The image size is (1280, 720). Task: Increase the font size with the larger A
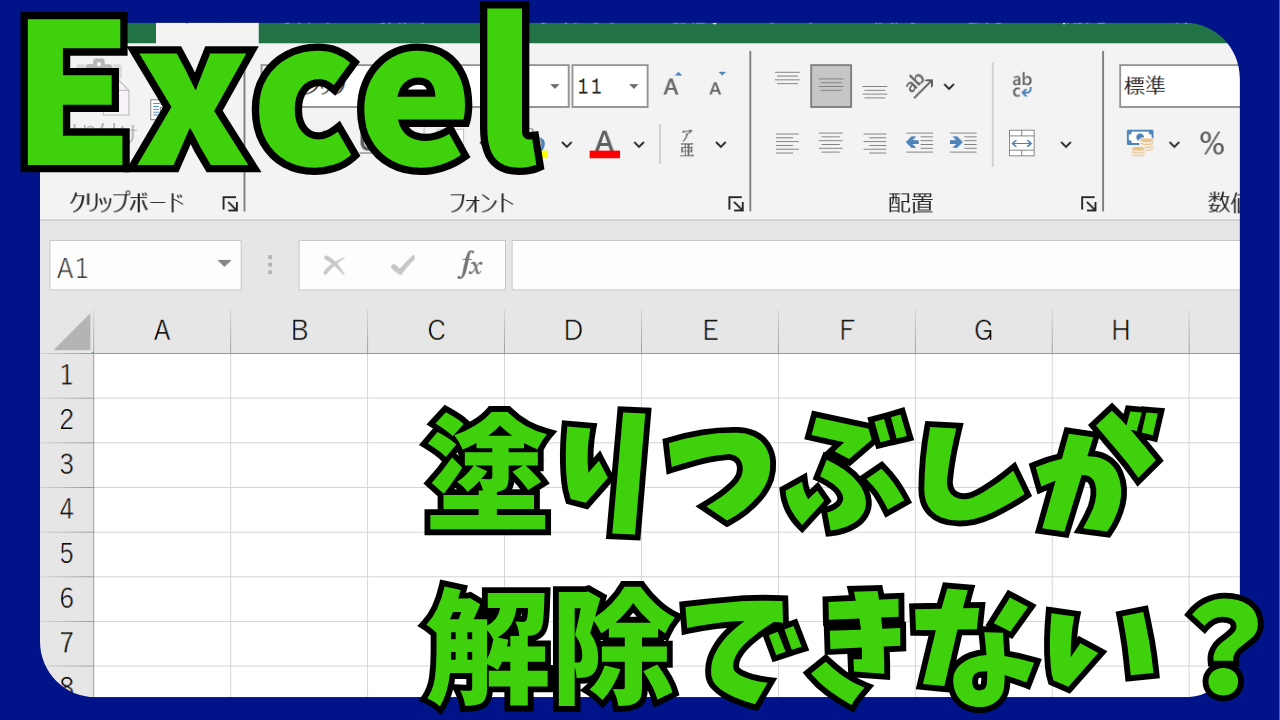tap(673, 86)
